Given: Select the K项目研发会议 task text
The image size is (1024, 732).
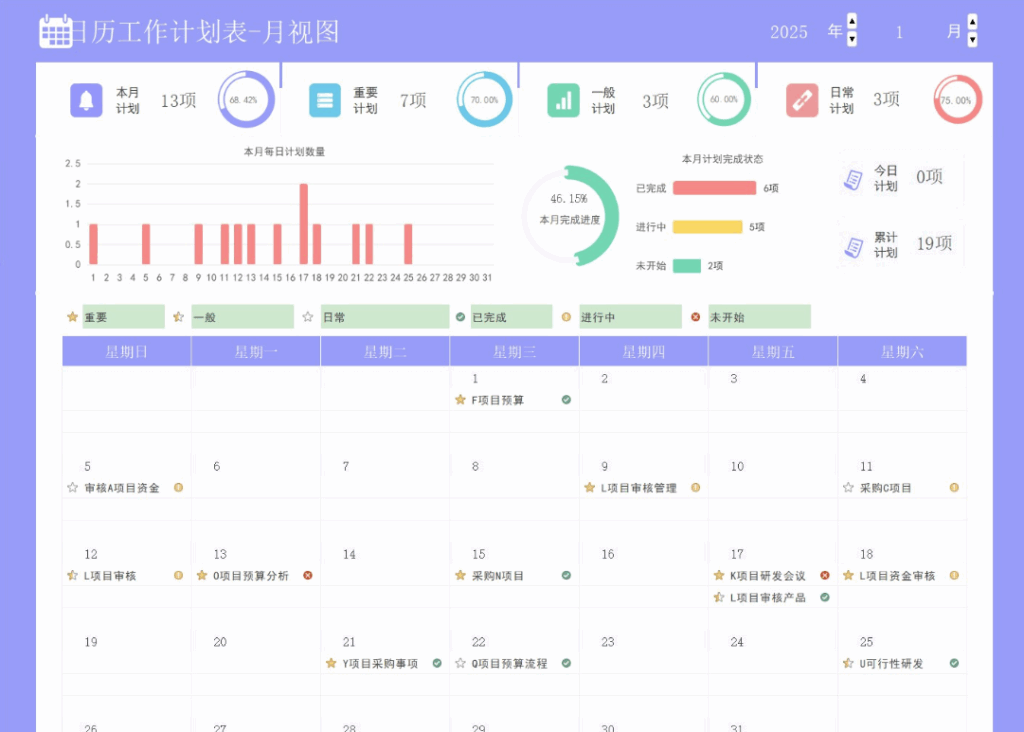Looking at the screenshot, I should [x=767, y=576].
